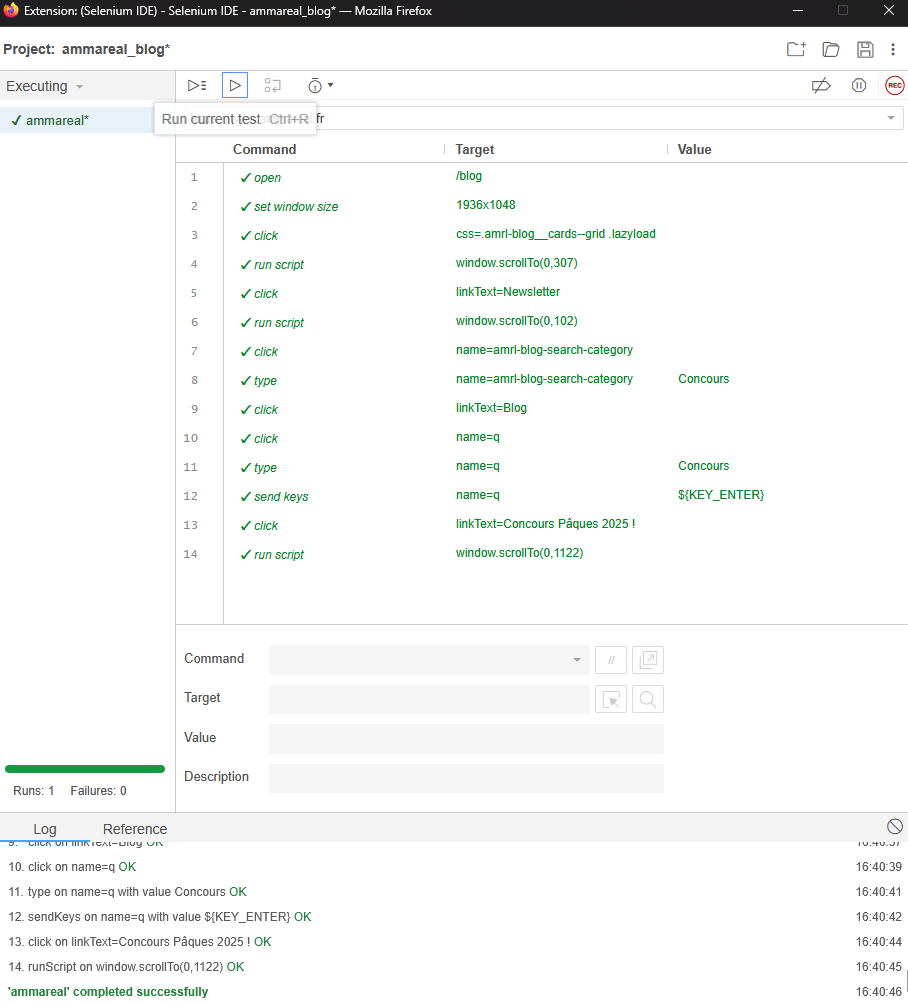Select the ammareal* test in sidebar
This screenshot has width=908, height=1003.
[57, 120]
